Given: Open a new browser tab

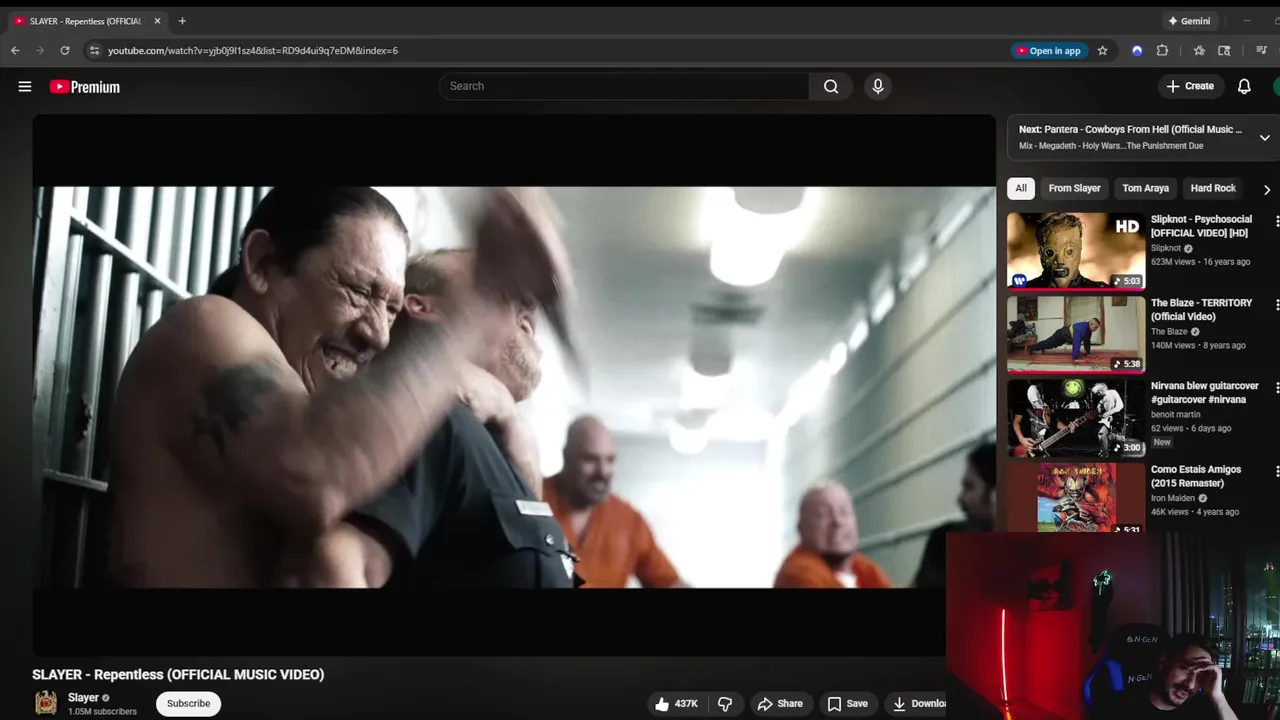Looking at the screenshot, I should tap(182, 21).
